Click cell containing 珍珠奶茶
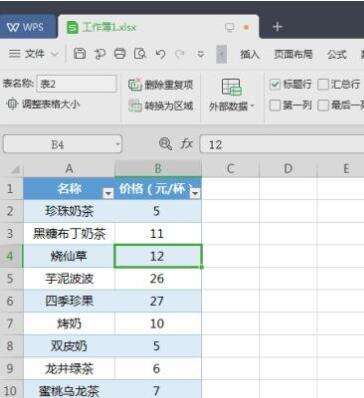 point(69,211)
